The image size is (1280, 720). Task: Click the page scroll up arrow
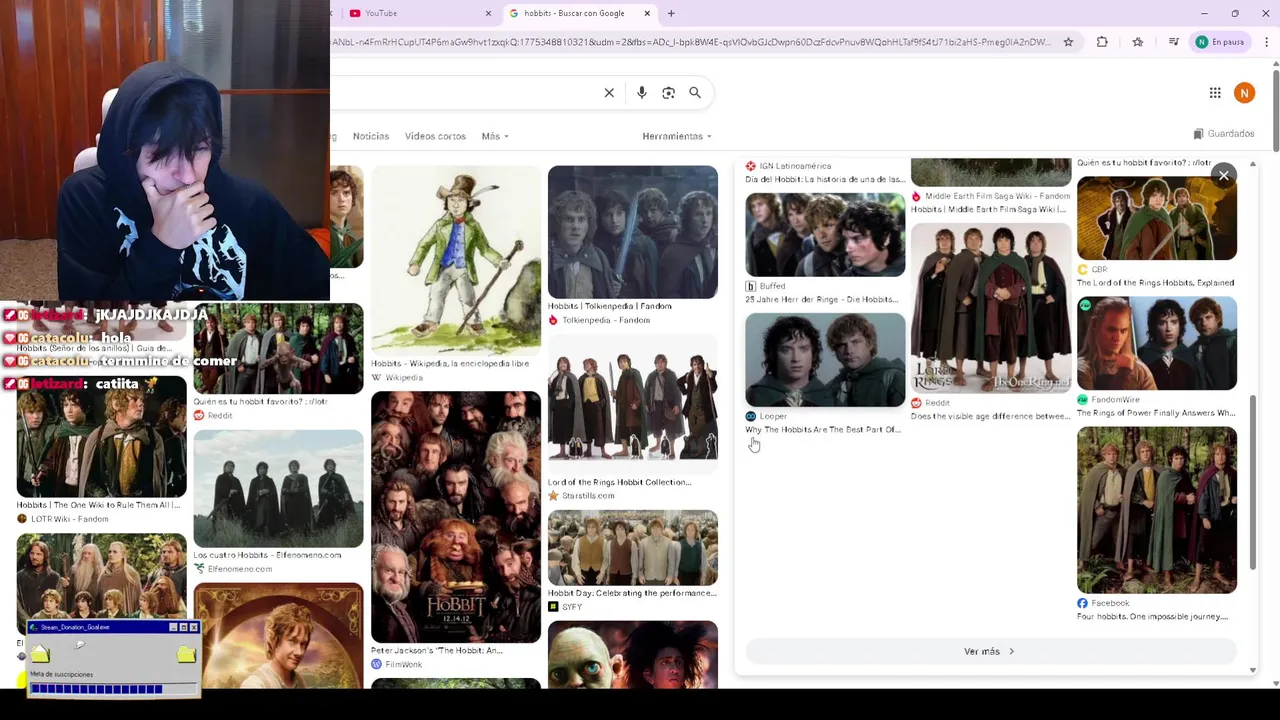[x=1275, y=66]
